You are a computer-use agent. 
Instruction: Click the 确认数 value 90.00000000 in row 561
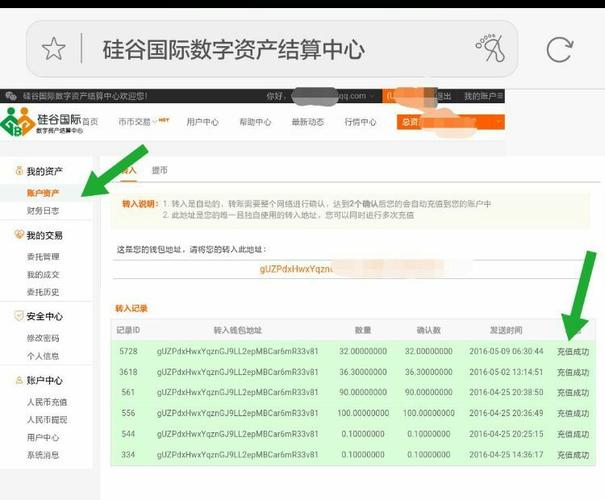[429, 392]
